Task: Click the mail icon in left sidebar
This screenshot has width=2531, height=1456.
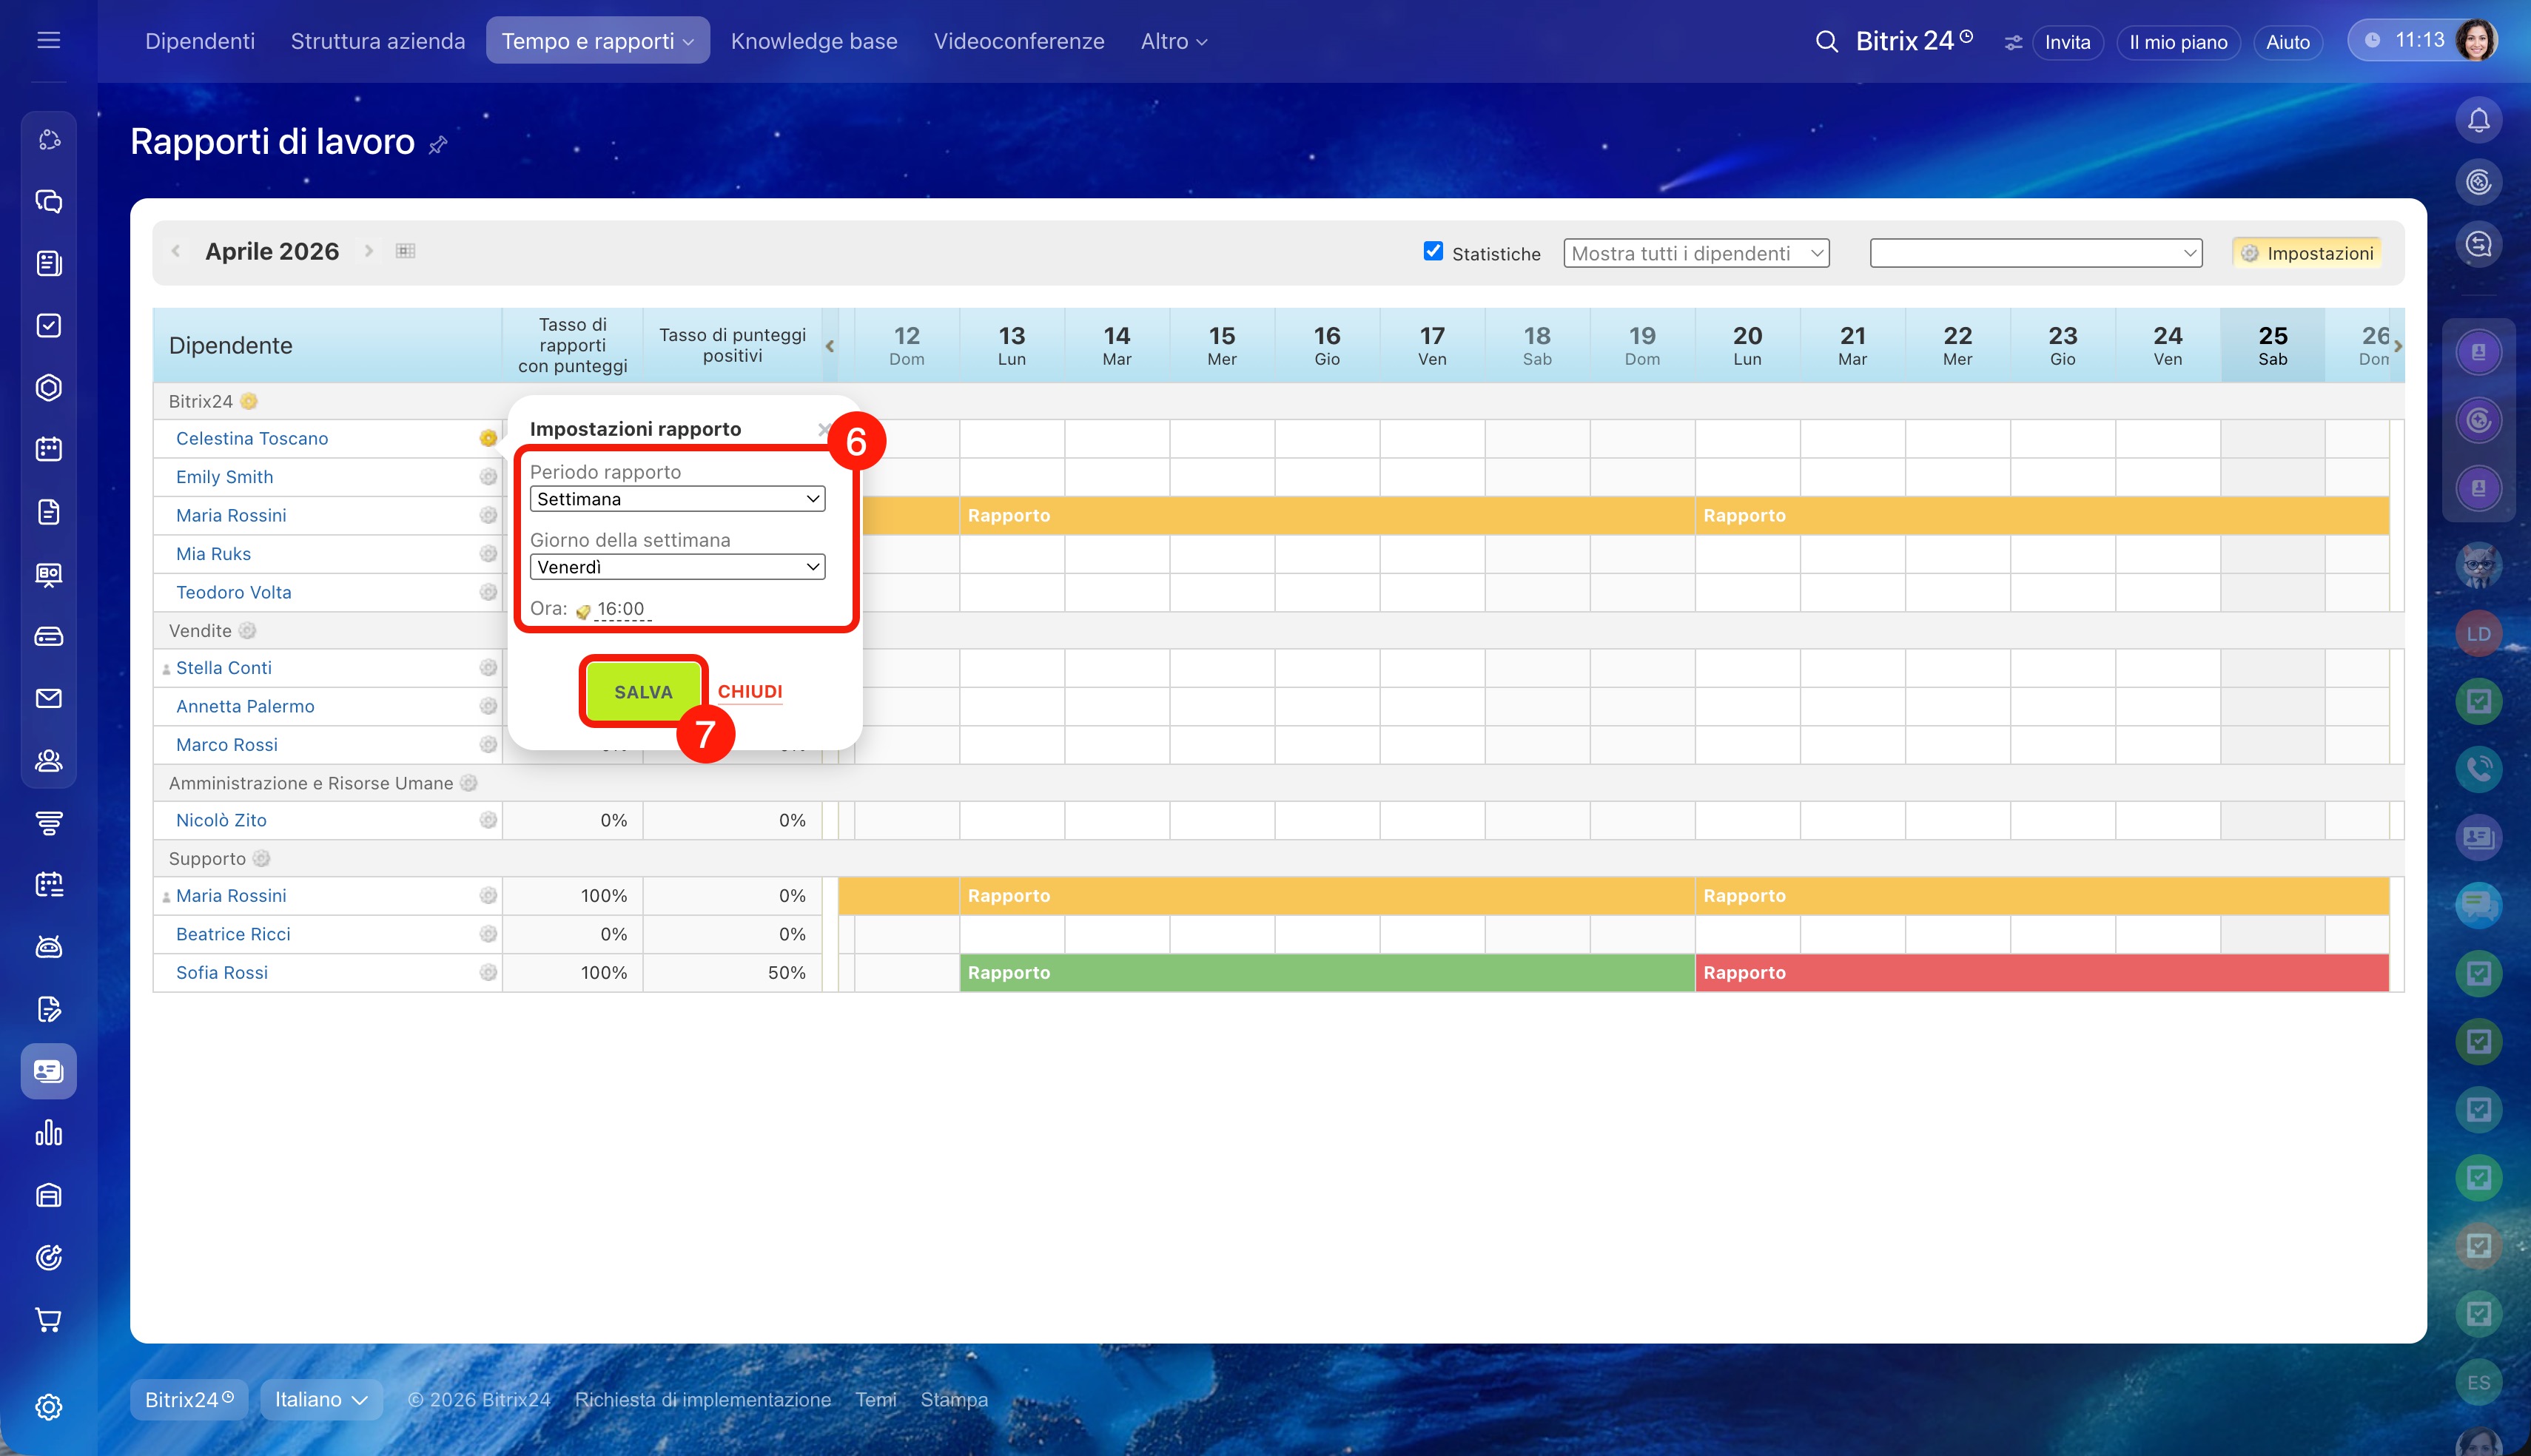Action: coord(48,698)
